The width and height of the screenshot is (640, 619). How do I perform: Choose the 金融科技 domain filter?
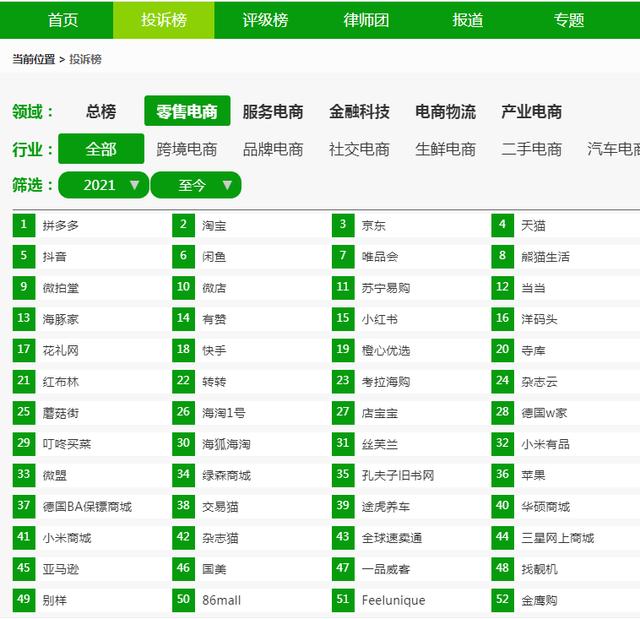tap(359, 112)
